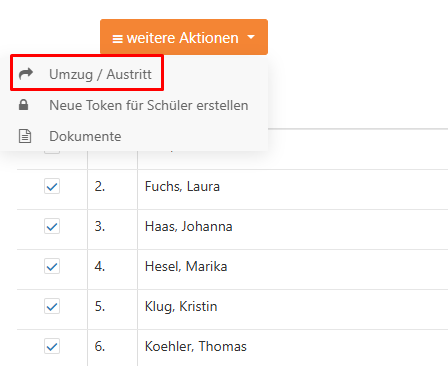Click the name Klug, Kristin
The width and height of the screenshot is (448, 366).
[181, 306]
